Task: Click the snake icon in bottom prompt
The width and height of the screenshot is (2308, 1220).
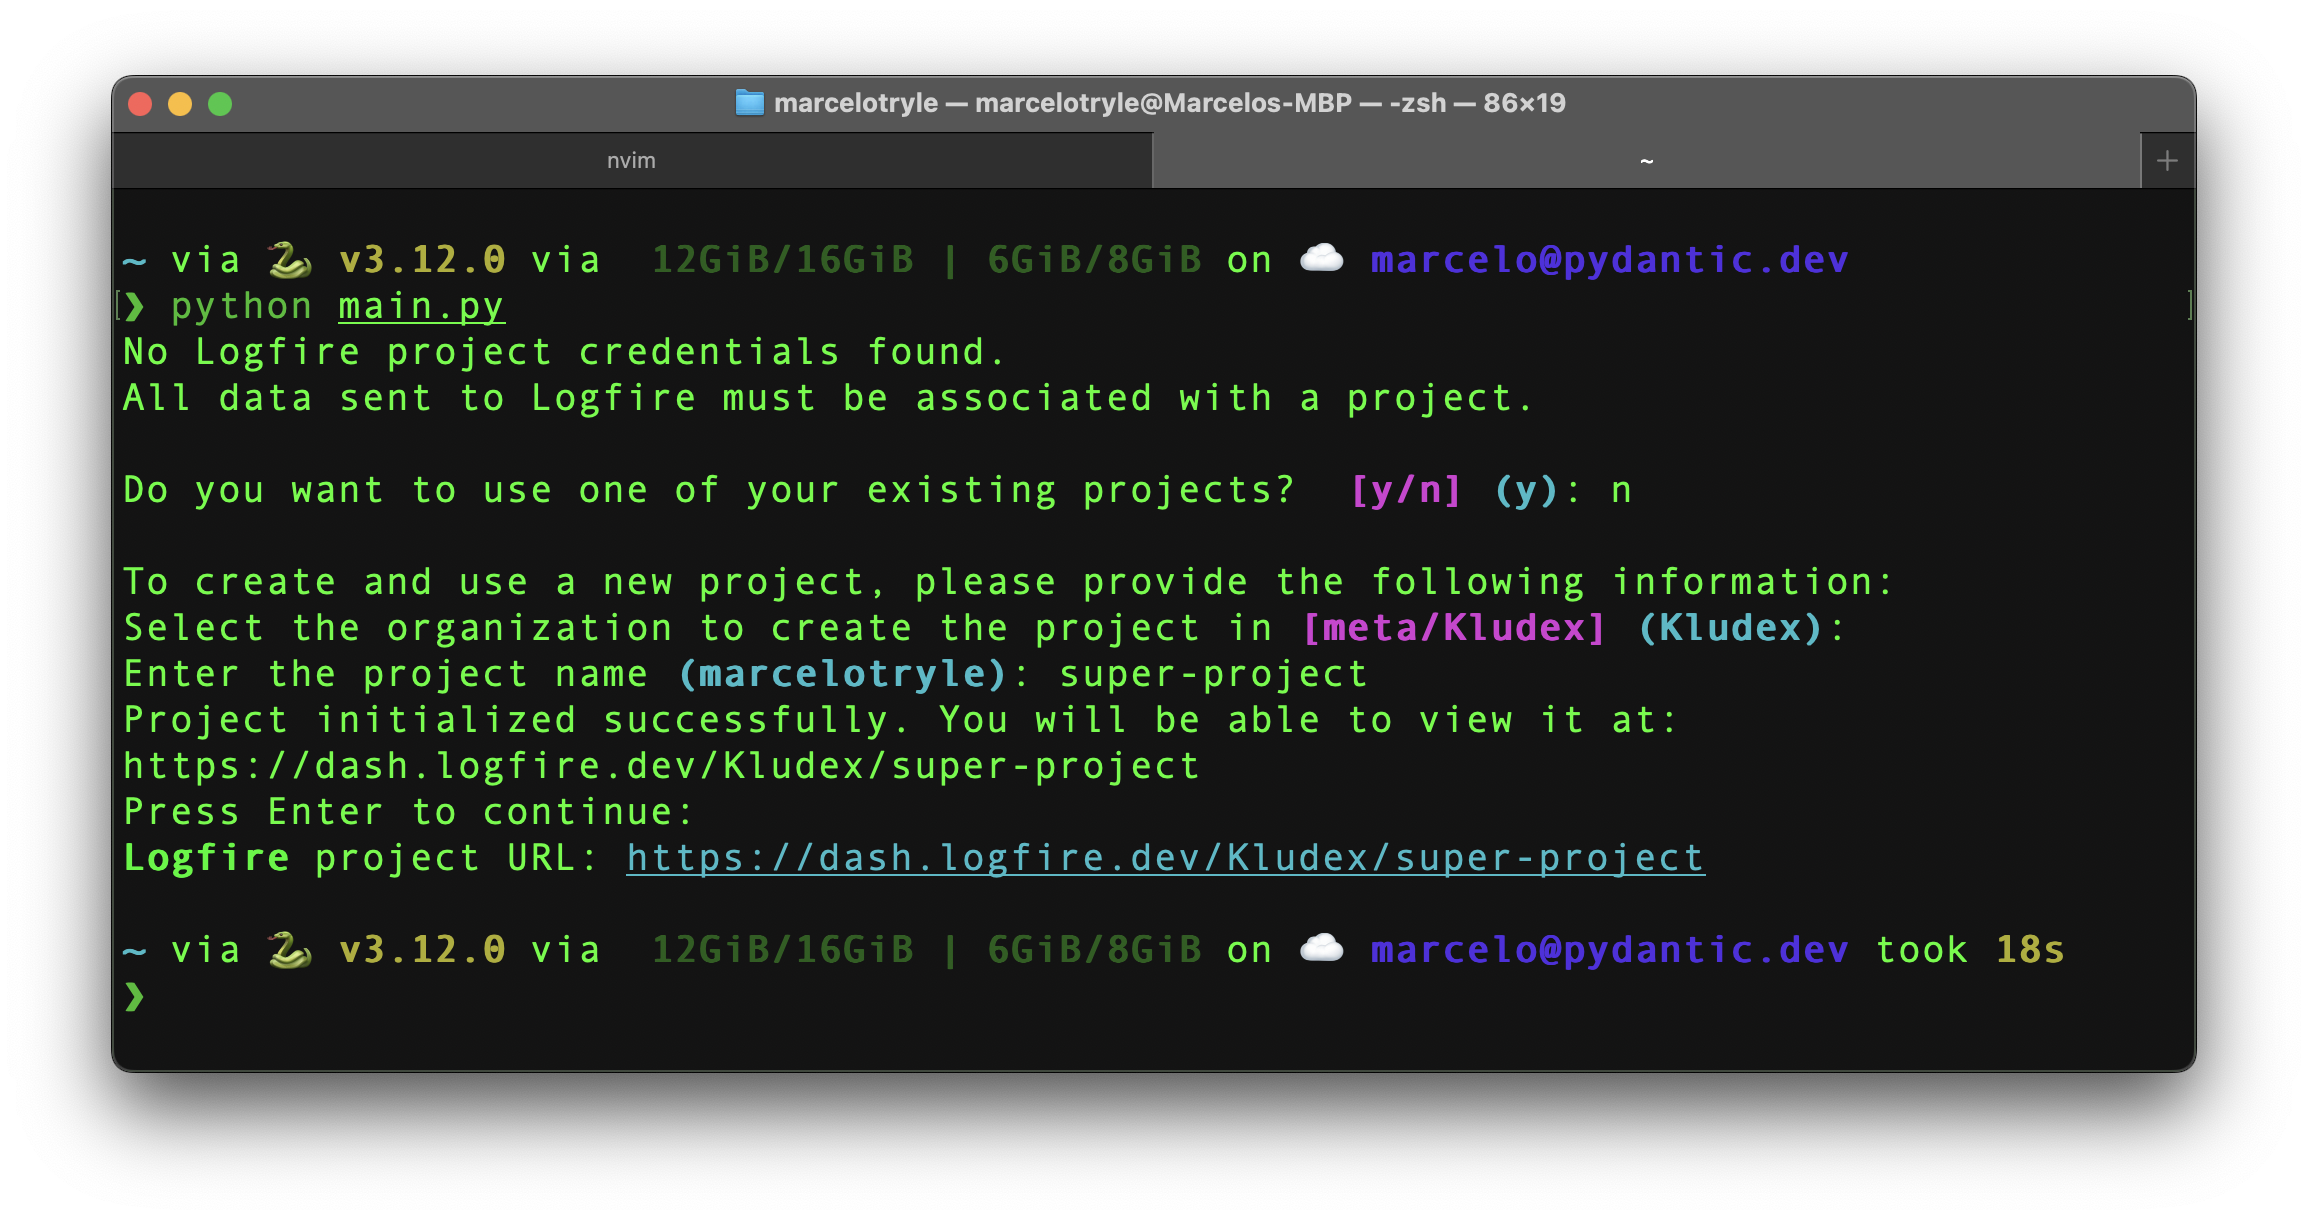Action: click(290, 950)
